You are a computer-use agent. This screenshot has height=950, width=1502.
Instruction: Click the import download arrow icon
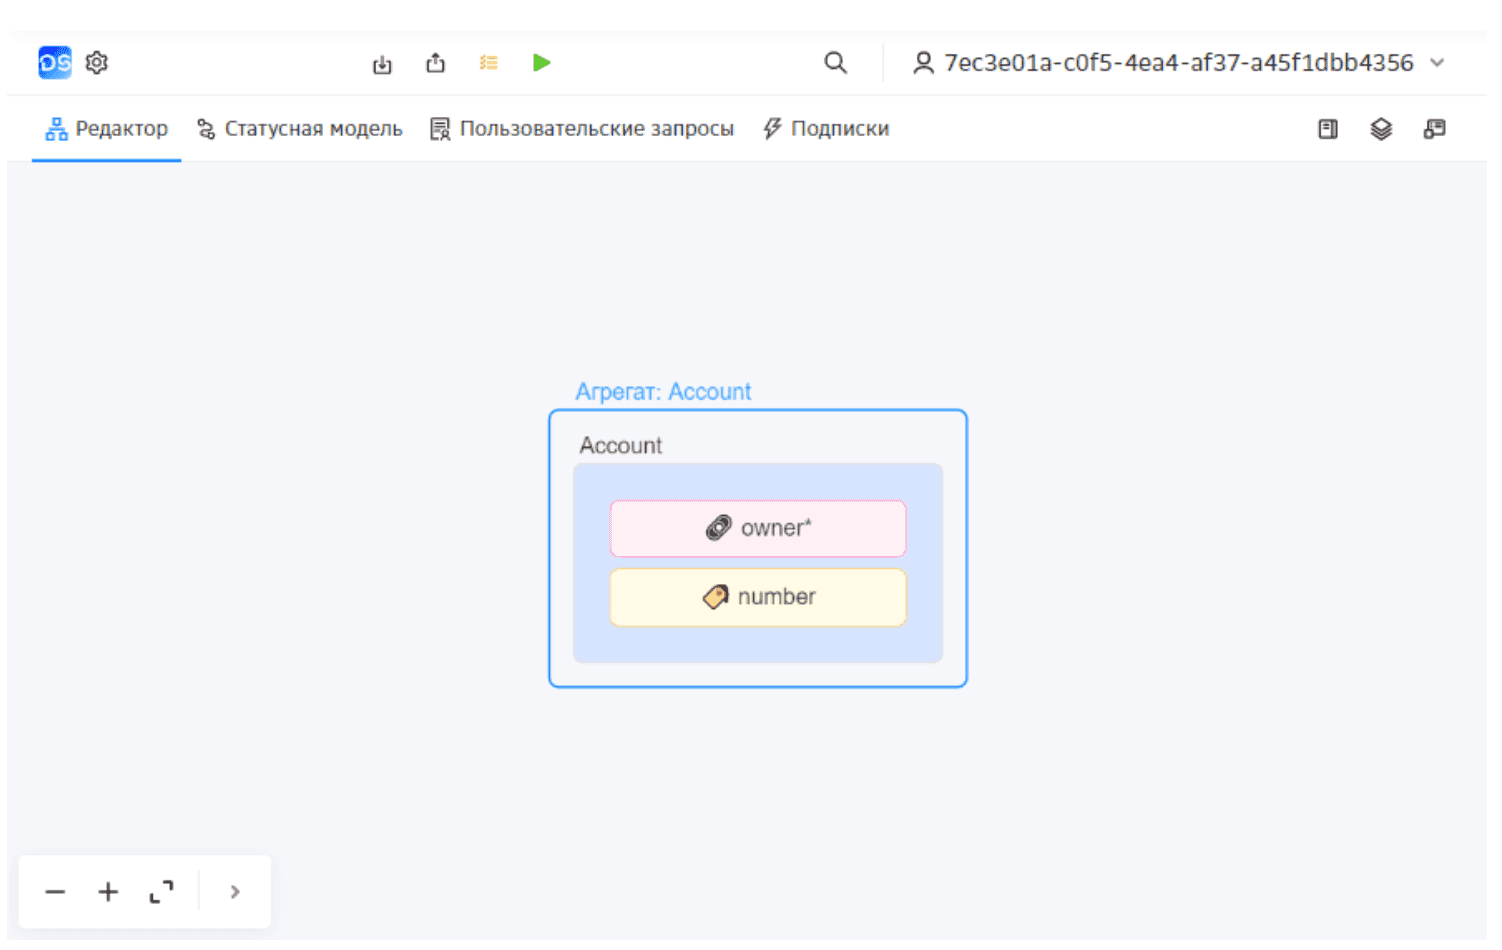tap(382, 64)
